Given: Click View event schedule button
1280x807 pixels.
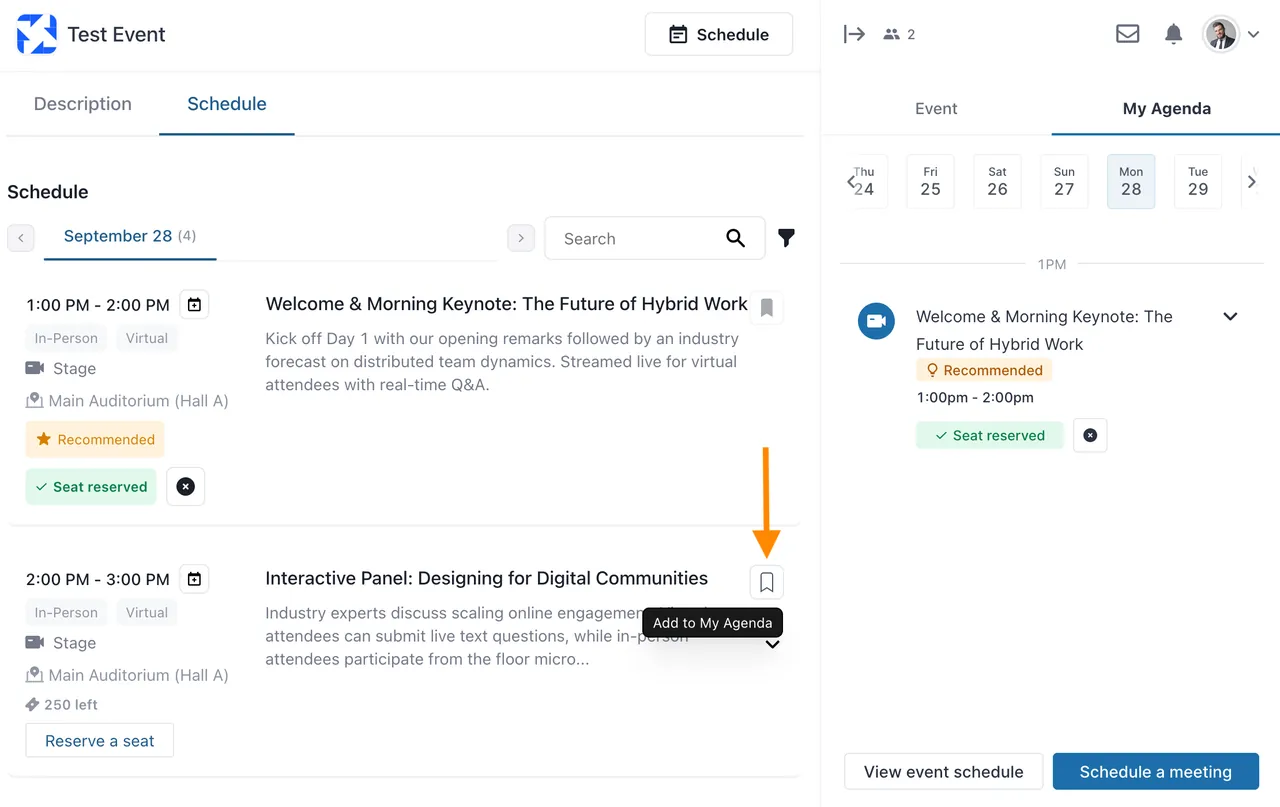Looking at the screenshot, I should coord(943,772).
